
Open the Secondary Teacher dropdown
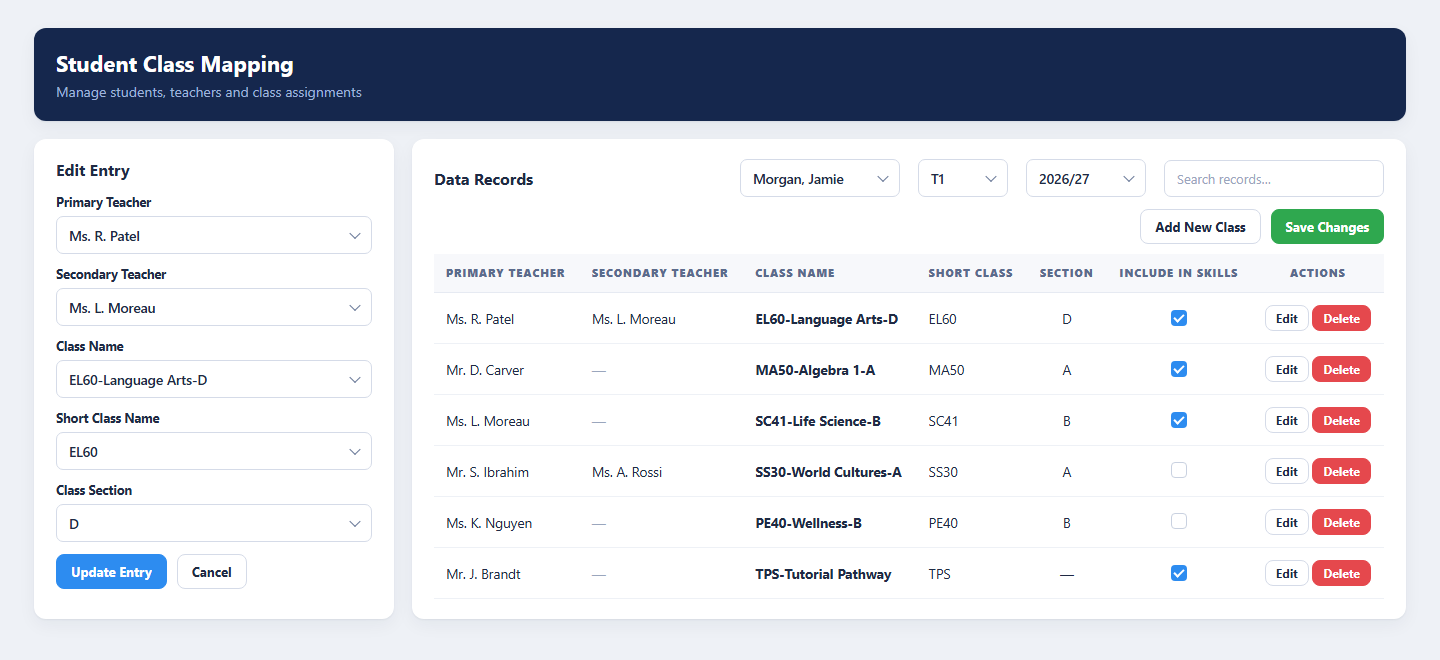click(214, 308)
